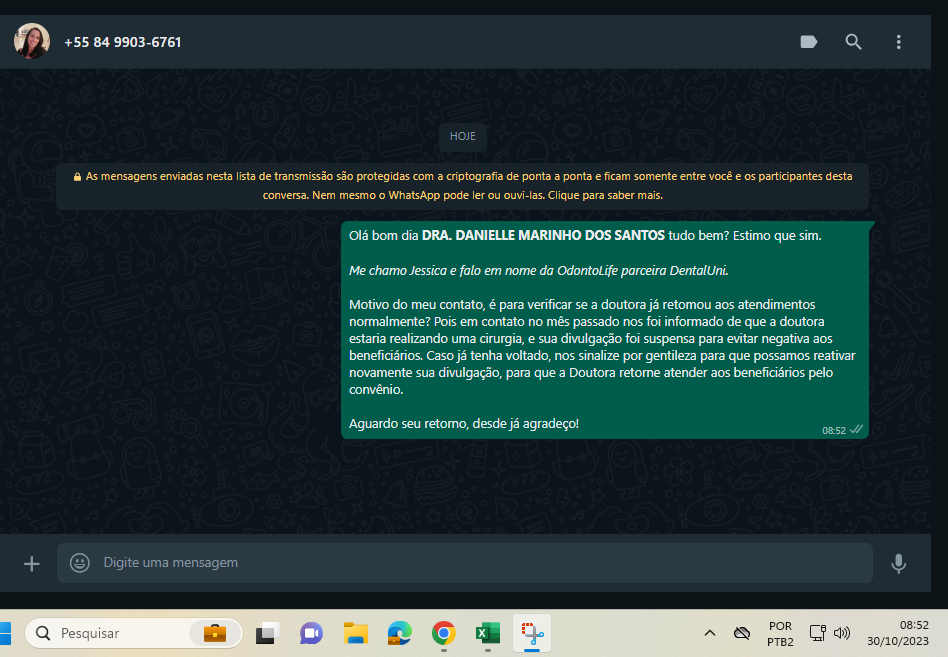948x657 pixels.
Task: Open File Explorer from the taskbar
Action: click(x=356, y=633)
